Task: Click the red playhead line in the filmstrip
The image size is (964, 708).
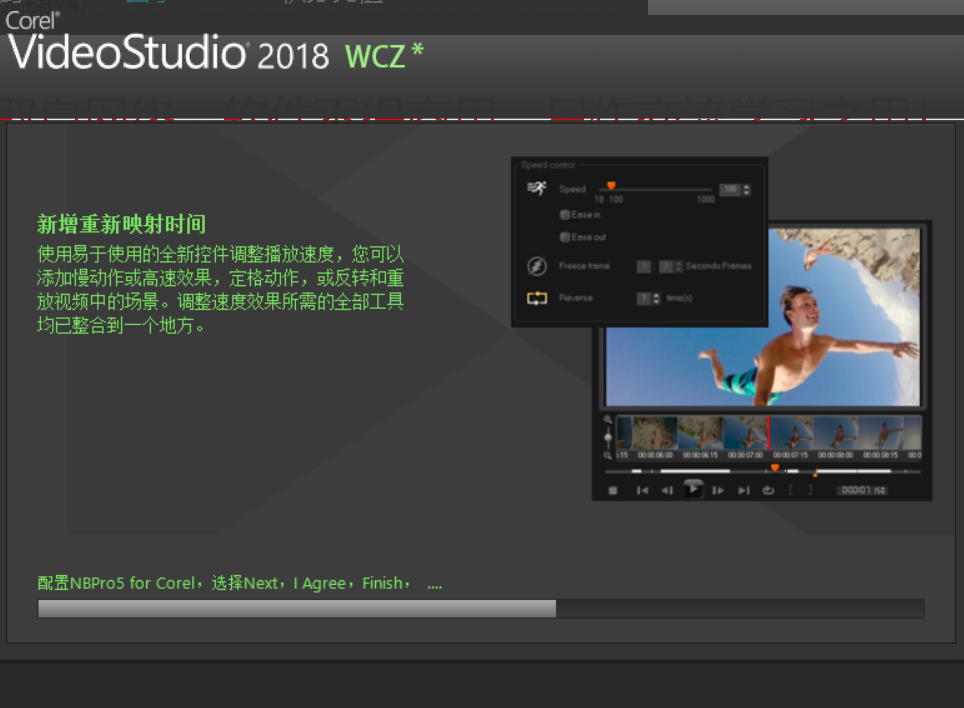Action: [768, 433]
